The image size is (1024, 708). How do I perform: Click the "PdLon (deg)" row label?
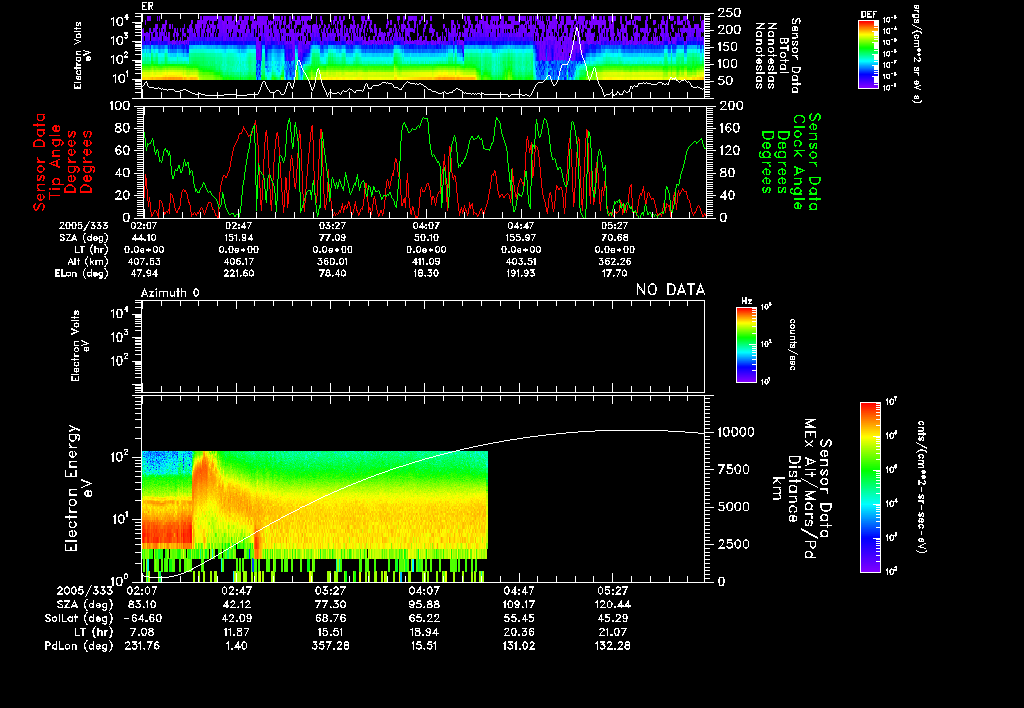click(79, 645)
